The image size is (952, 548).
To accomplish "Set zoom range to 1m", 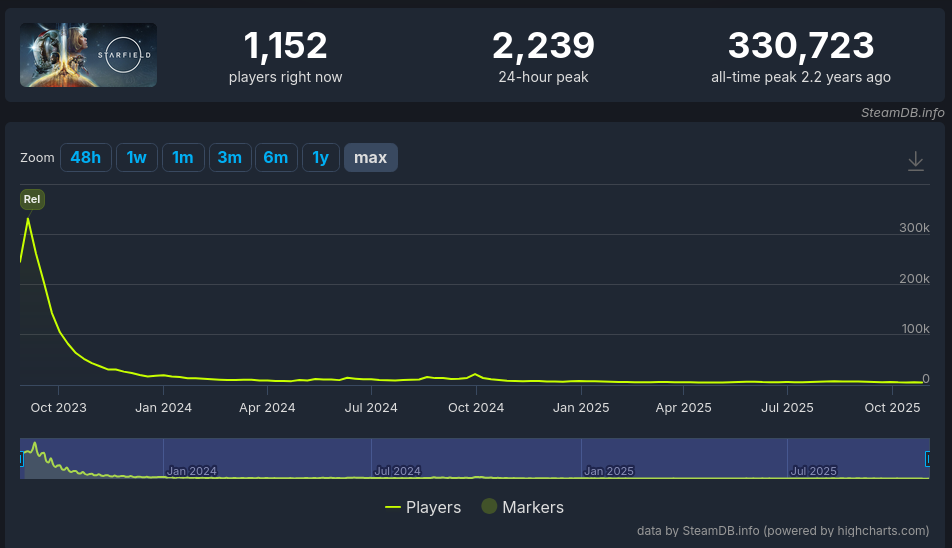I will (183, 158).
